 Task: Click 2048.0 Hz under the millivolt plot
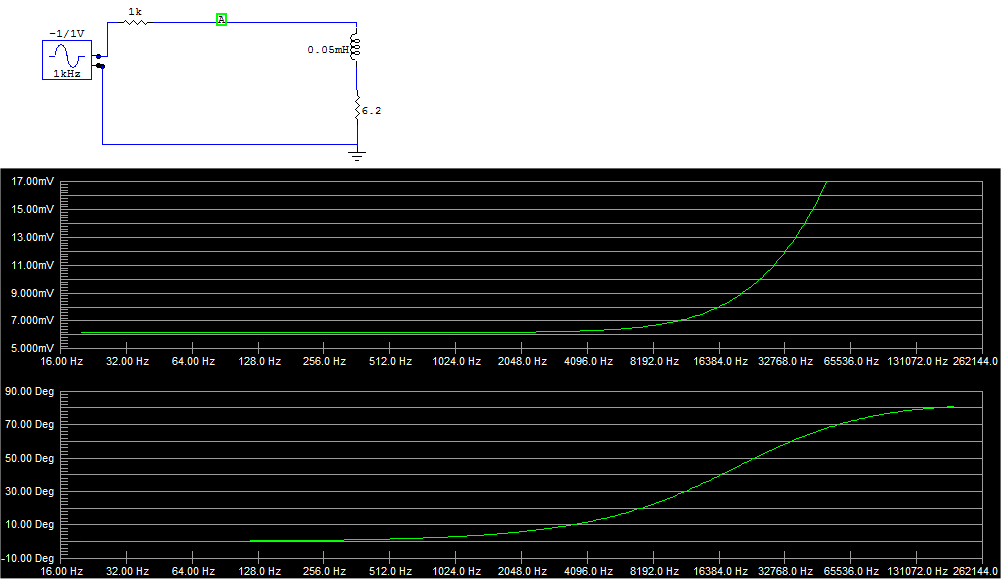click(522, 361)
